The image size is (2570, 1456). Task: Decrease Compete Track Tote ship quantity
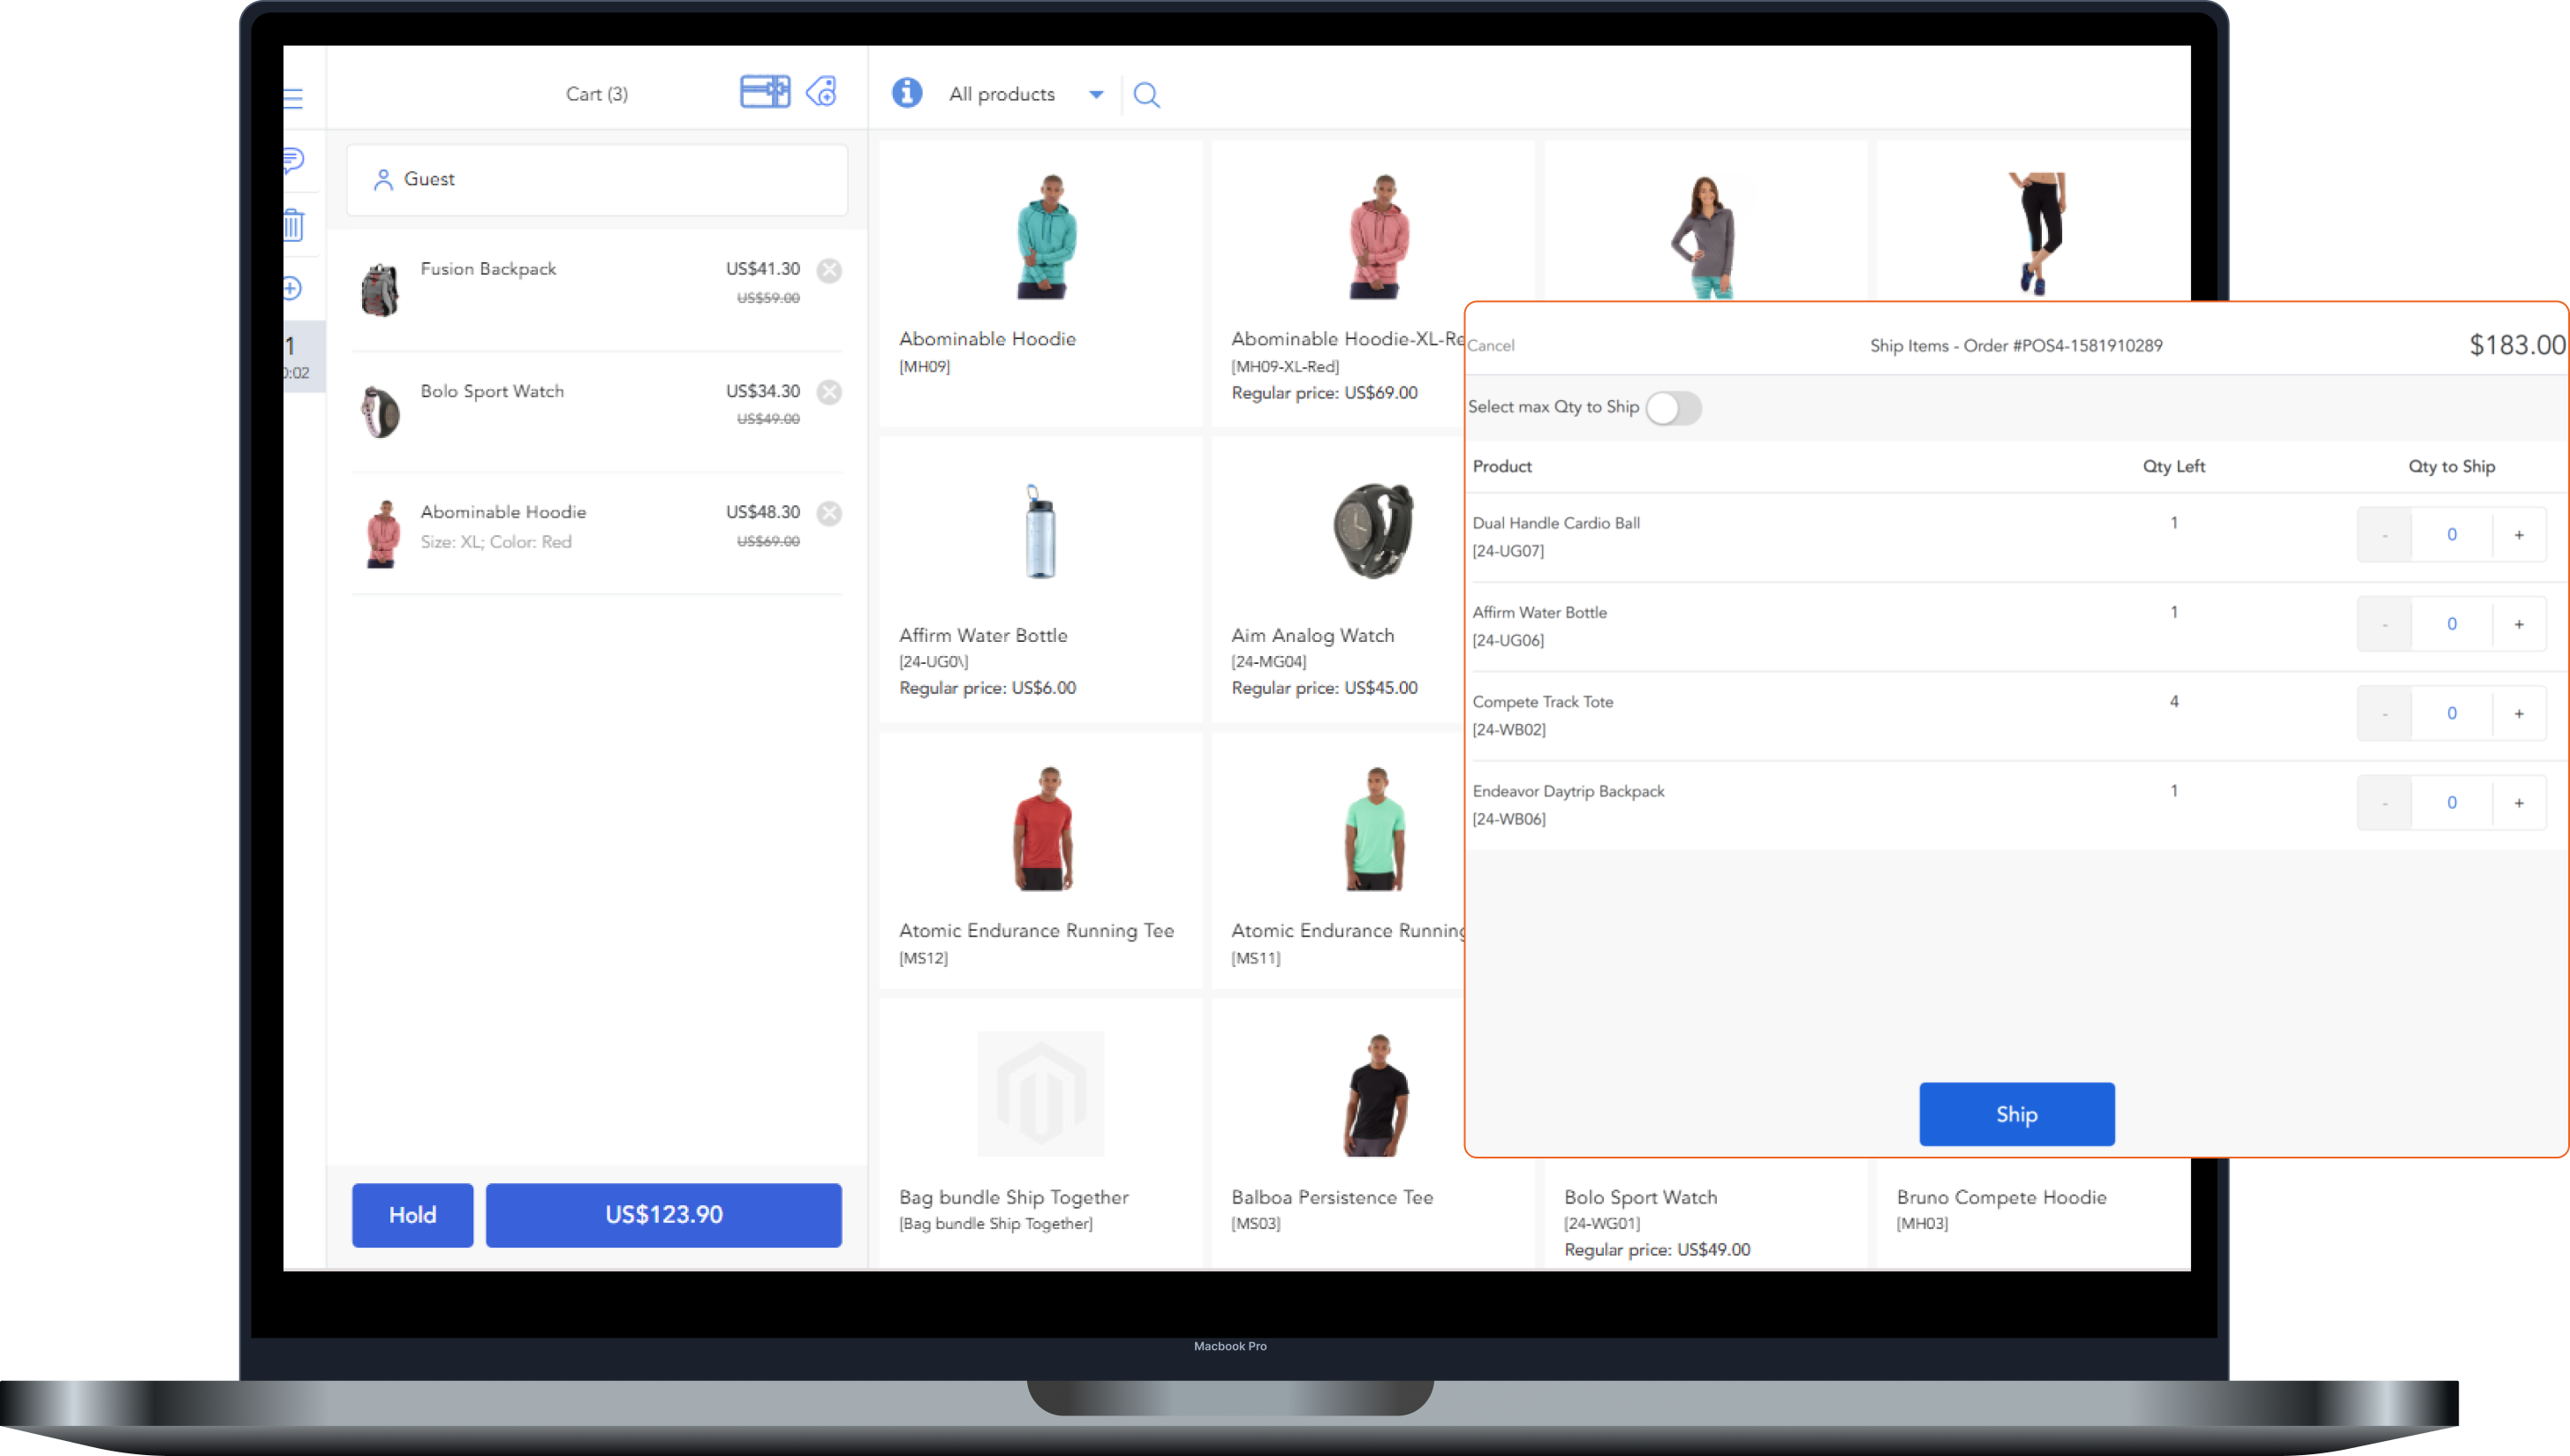pos(2384,714)
